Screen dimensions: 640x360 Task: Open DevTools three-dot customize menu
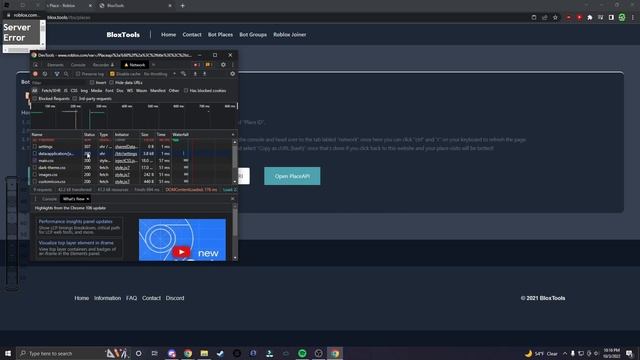233,64
